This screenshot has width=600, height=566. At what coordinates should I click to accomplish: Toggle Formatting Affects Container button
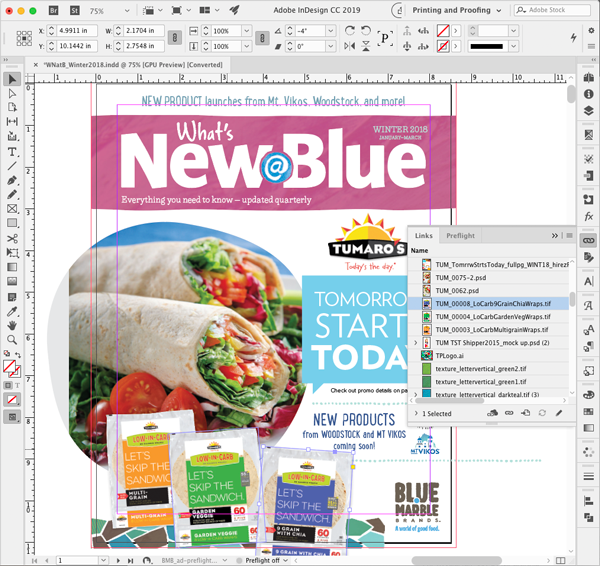[x=8, y=385]
